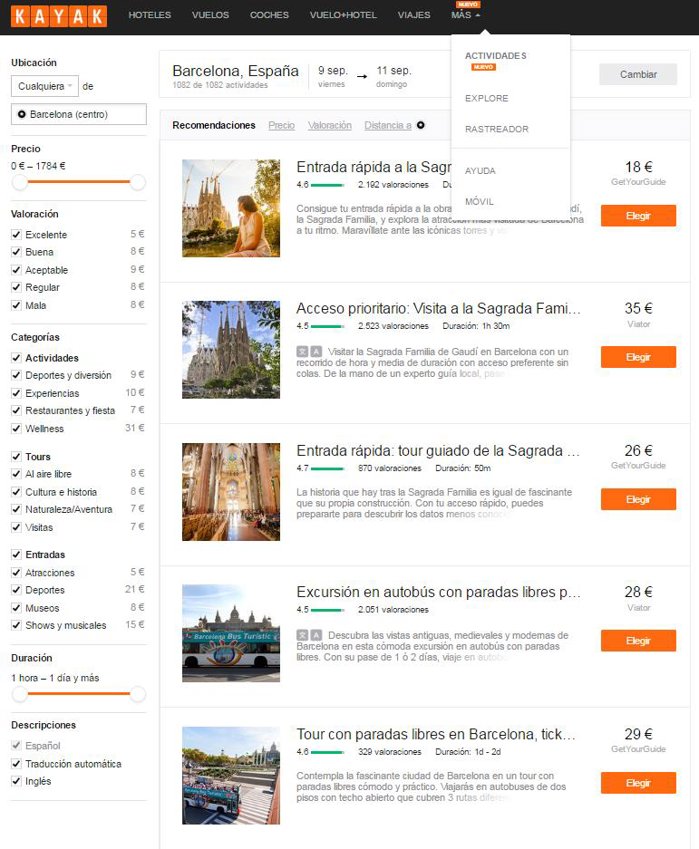Screen dimensions: 699x849
Task: Click the Cambiar button
Action: (638, 74)
